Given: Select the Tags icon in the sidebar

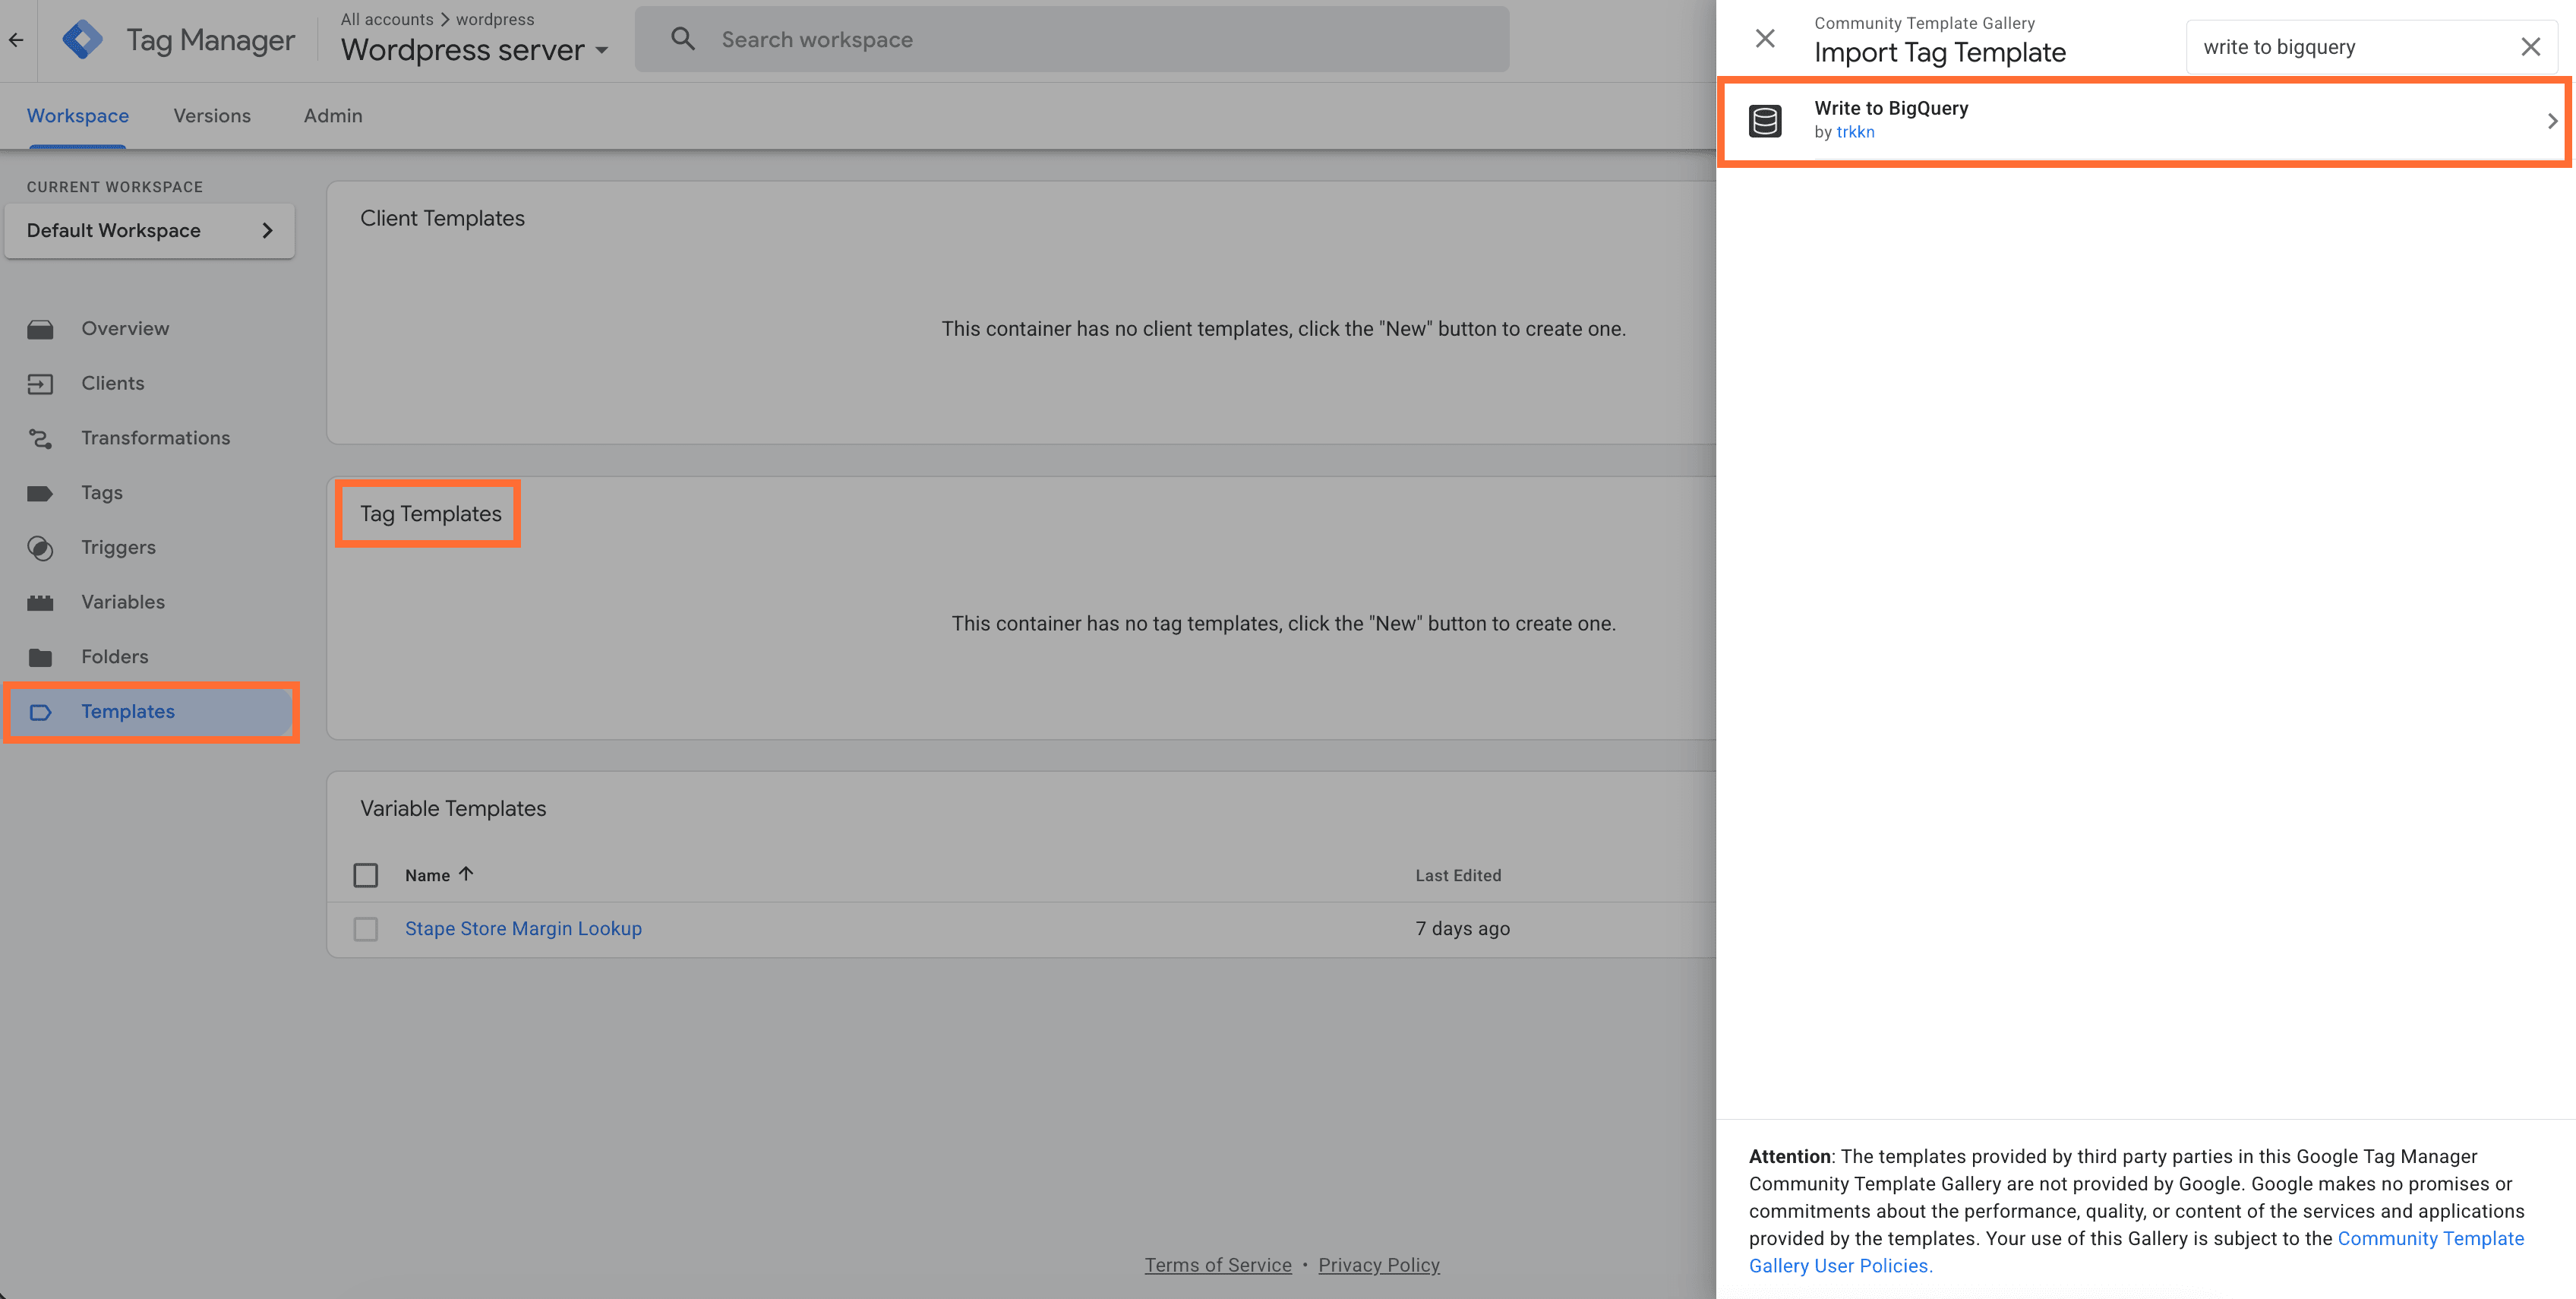Looking at the screenshot, I should [41, 492].
